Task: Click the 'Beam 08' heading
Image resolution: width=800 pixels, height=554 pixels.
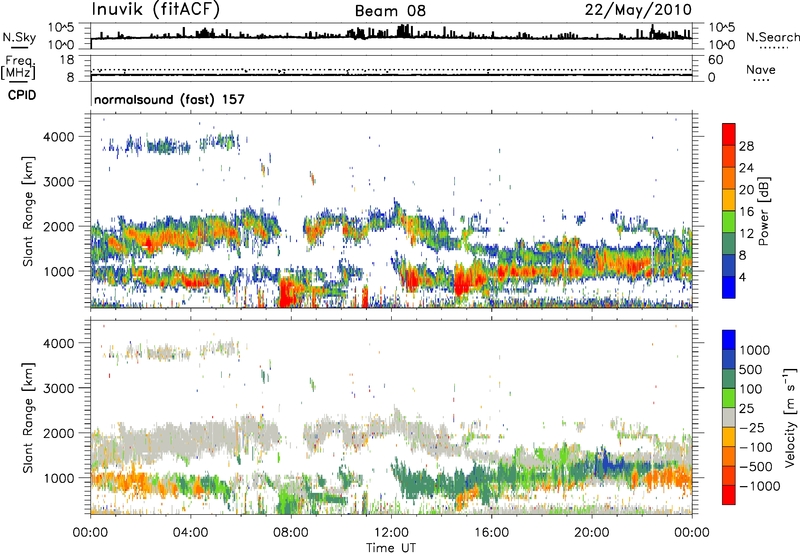Action: point(390,11)
